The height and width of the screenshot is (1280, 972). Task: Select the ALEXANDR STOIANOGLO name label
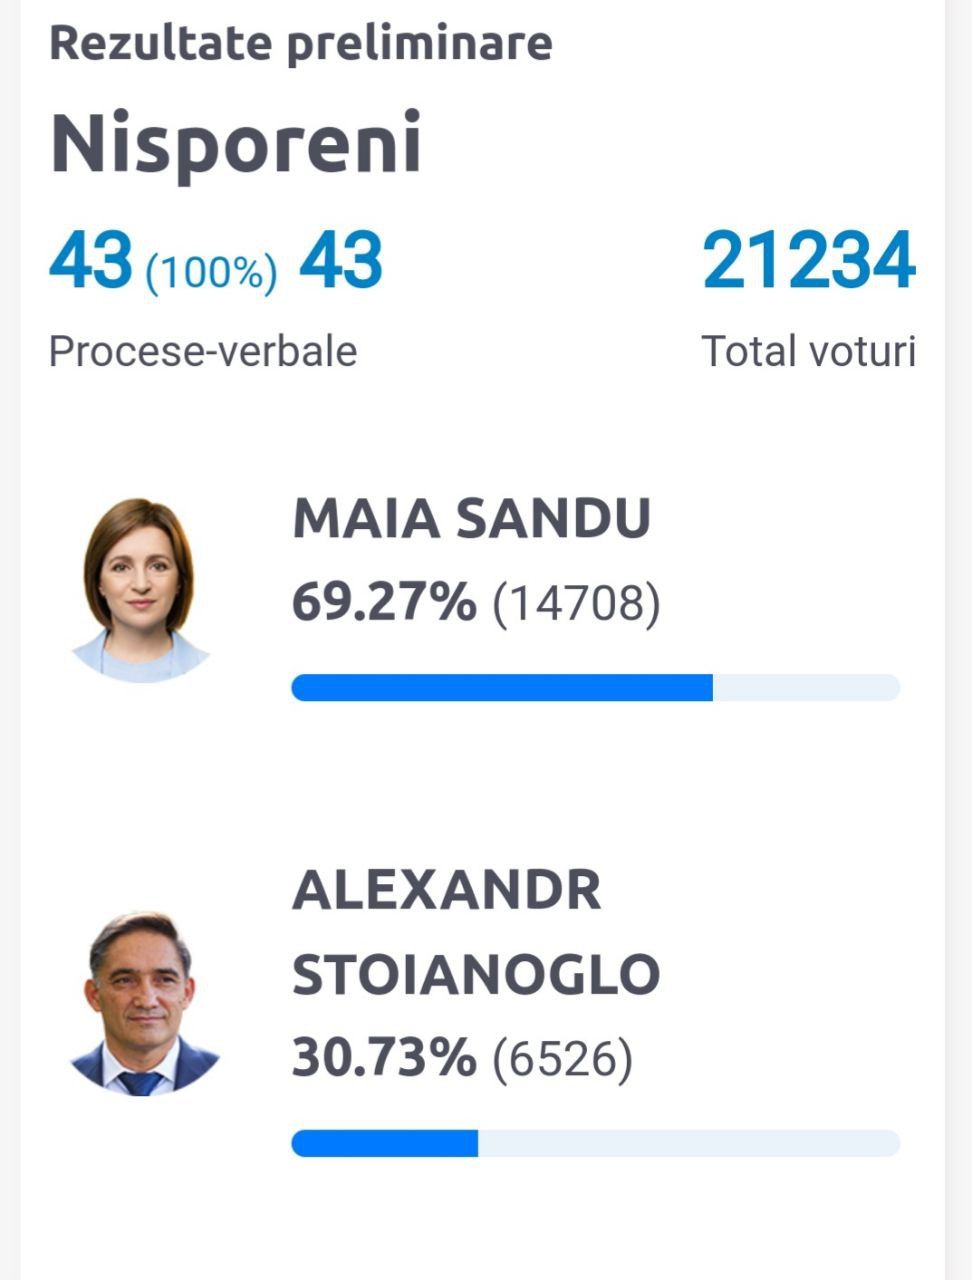point(475,932)
